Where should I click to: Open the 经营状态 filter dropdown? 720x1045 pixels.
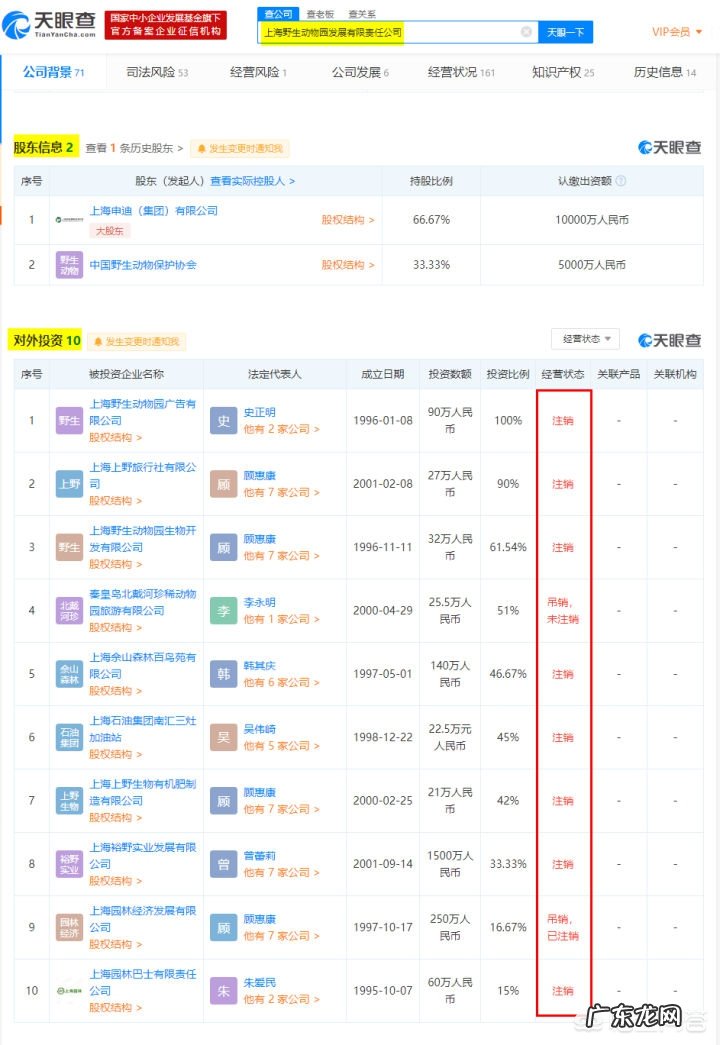point(585,339)
